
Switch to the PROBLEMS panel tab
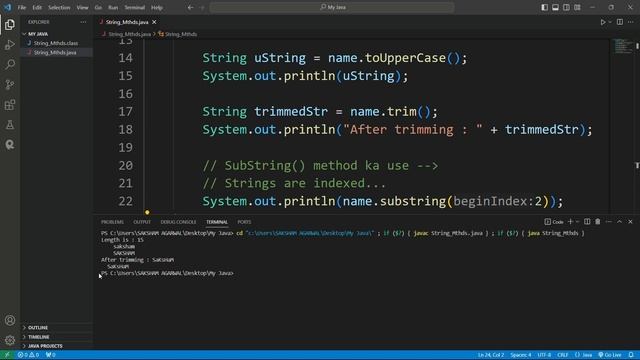click(x=112, y=222)
